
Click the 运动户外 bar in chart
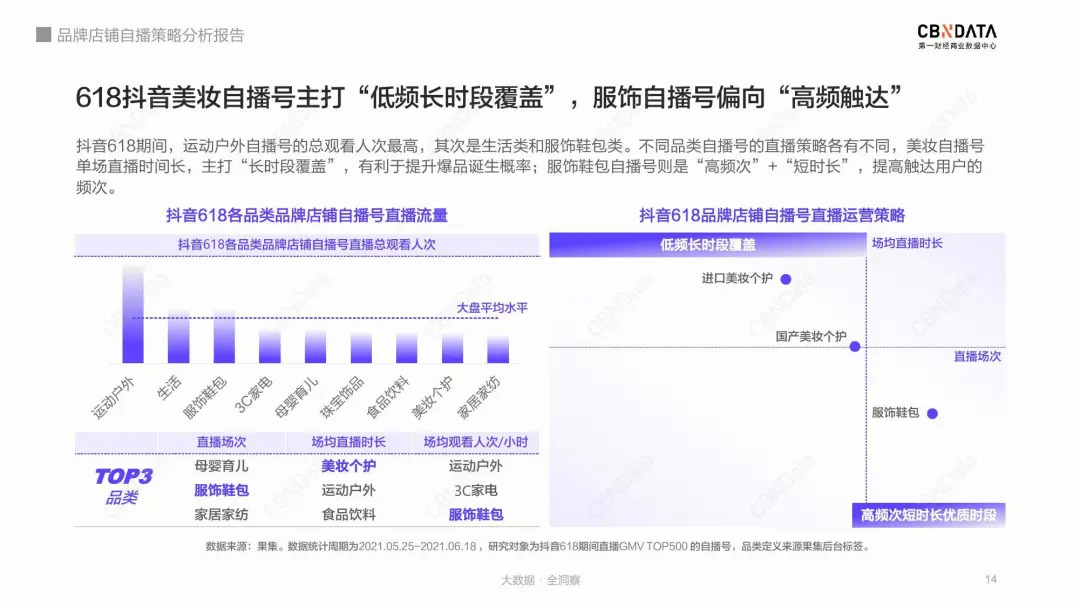click(133, 314)
